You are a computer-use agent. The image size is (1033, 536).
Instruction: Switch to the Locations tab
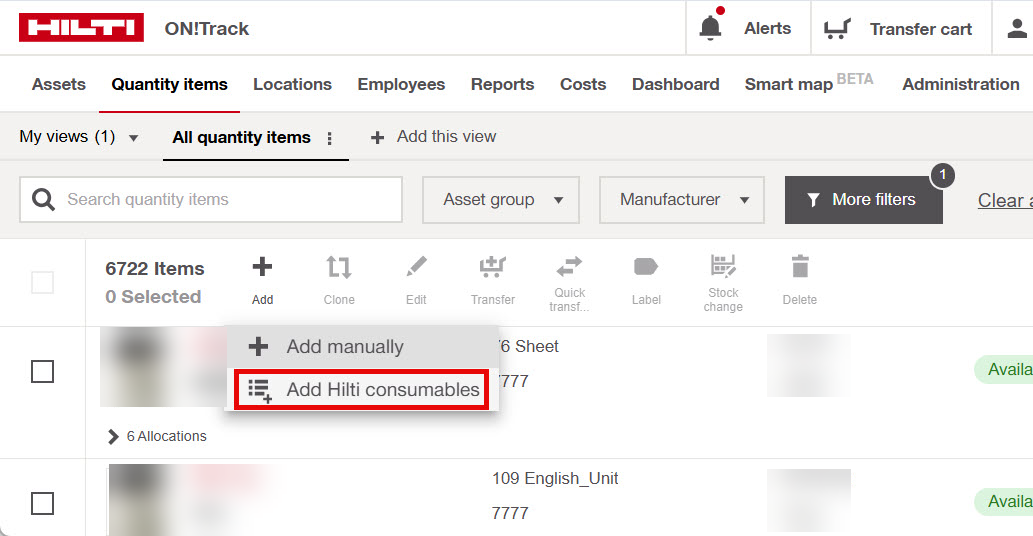292,85
